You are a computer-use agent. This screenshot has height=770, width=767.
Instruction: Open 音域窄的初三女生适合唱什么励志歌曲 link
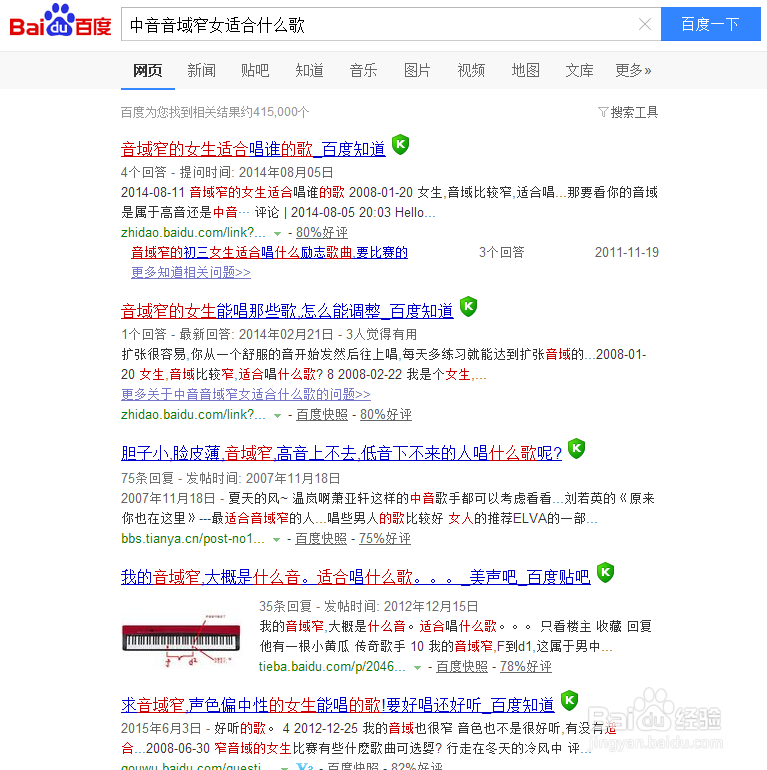[x=269, y=252]
